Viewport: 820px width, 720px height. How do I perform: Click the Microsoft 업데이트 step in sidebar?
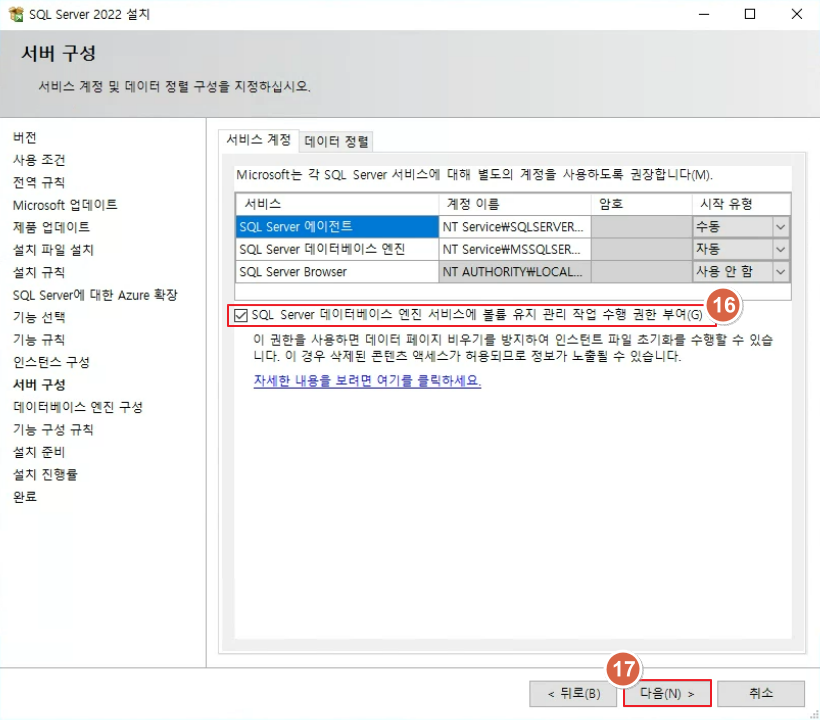pyautogui.click(x=65, y=205)
